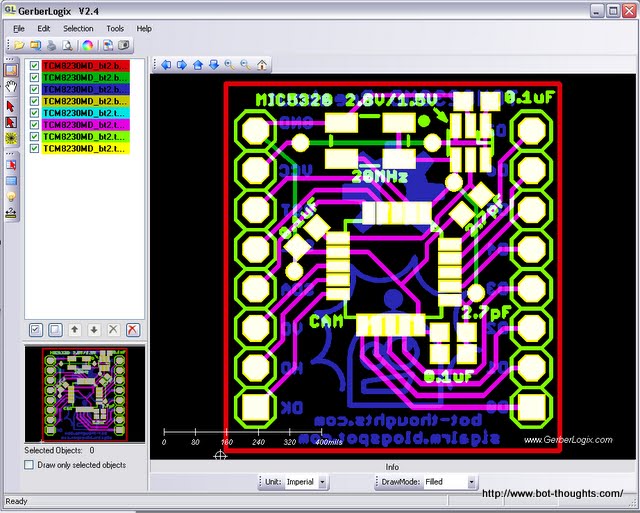
Task: Open the DrawMode Filled dropdown
Action: click(x=471, y=482)
